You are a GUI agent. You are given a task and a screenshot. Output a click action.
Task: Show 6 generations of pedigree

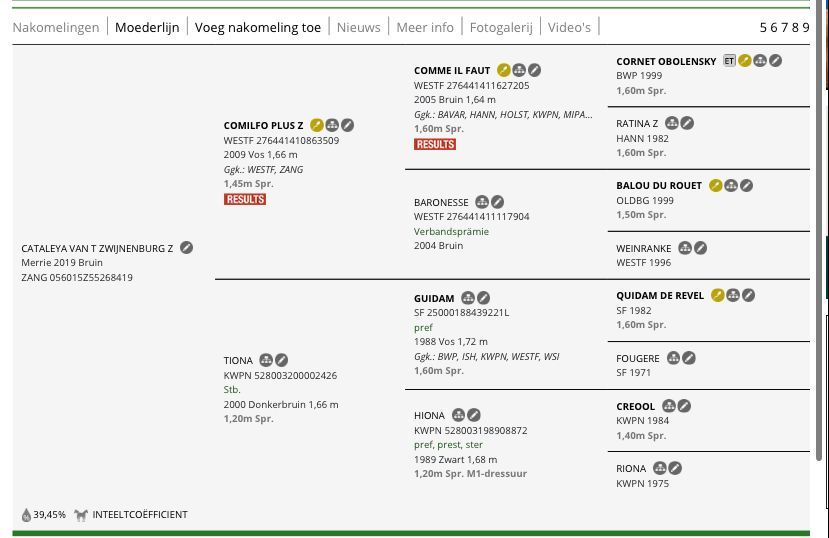[773, 27]
